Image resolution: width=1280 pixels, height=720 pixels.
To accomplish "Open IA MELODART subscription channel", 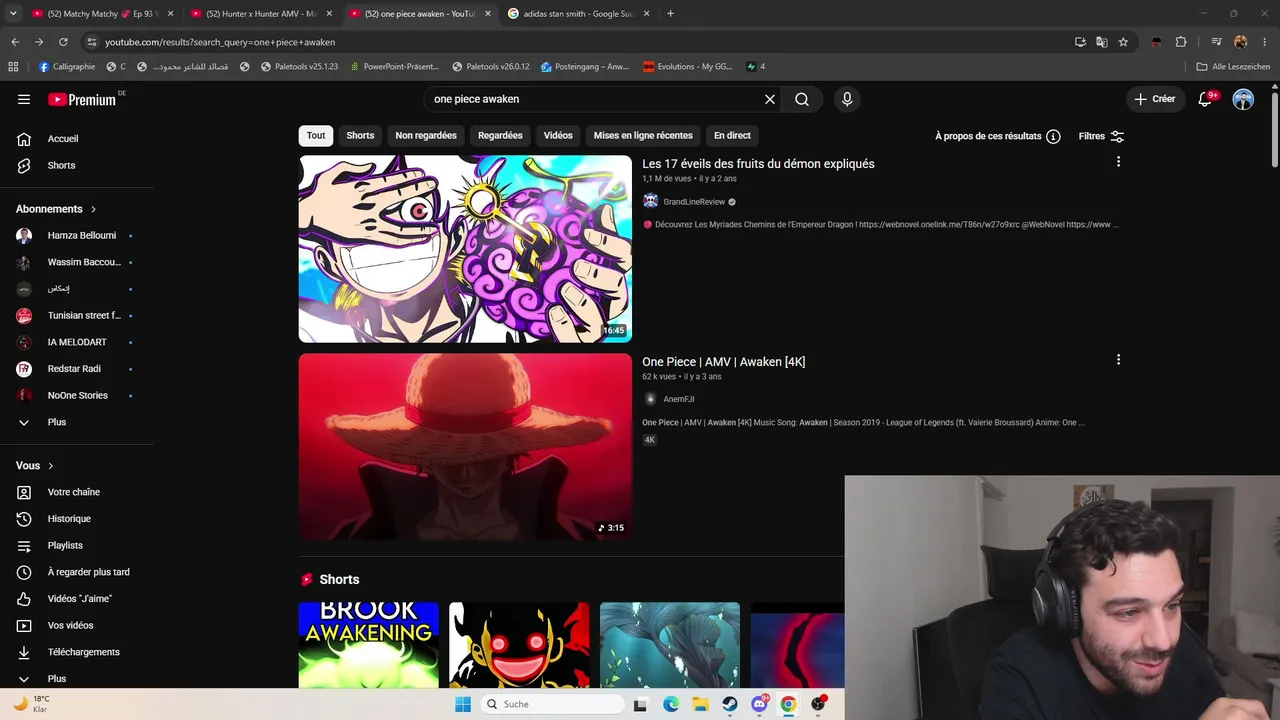I will point(77,342).
